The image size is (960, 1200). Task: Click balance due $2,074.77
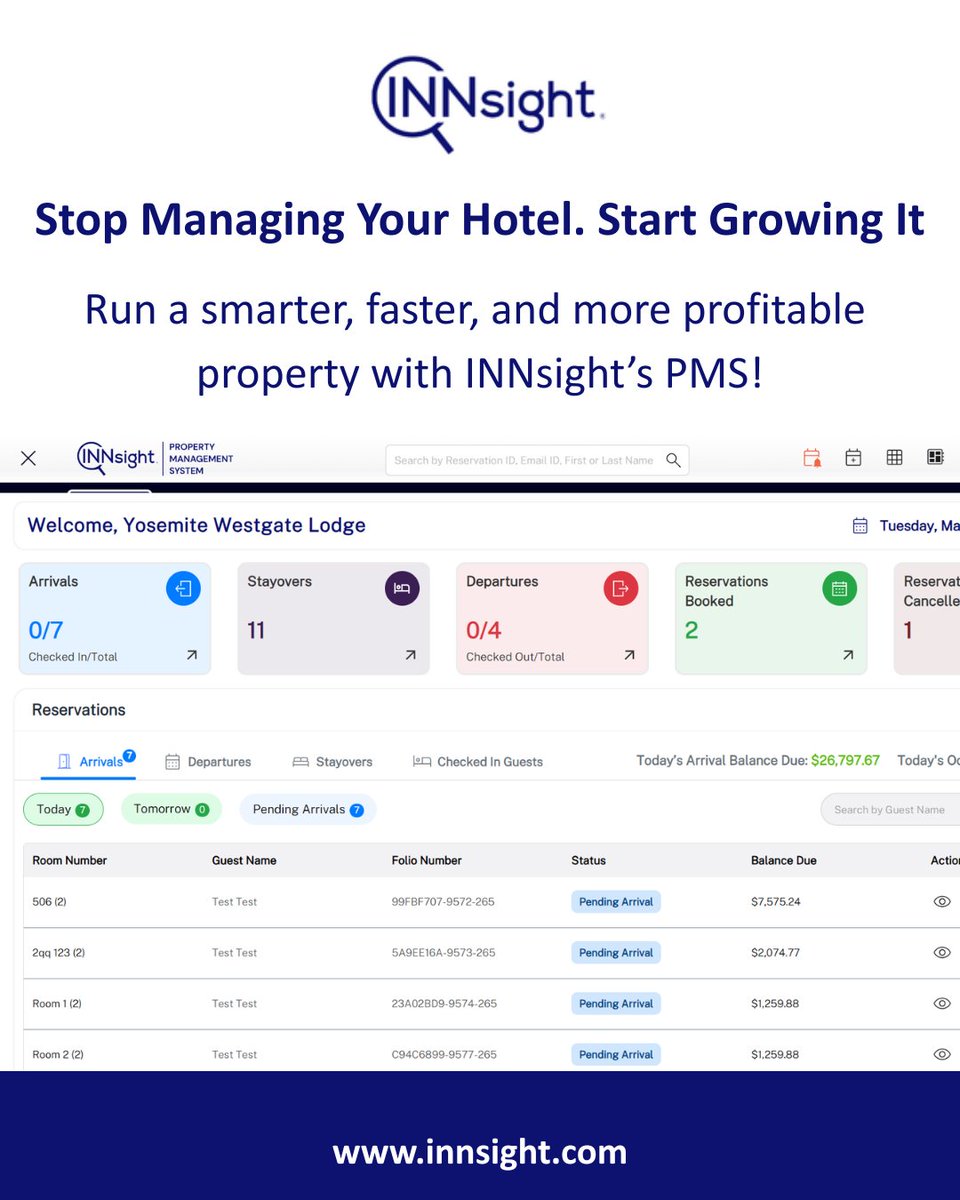pyautogui.click(x=775, y=953)
